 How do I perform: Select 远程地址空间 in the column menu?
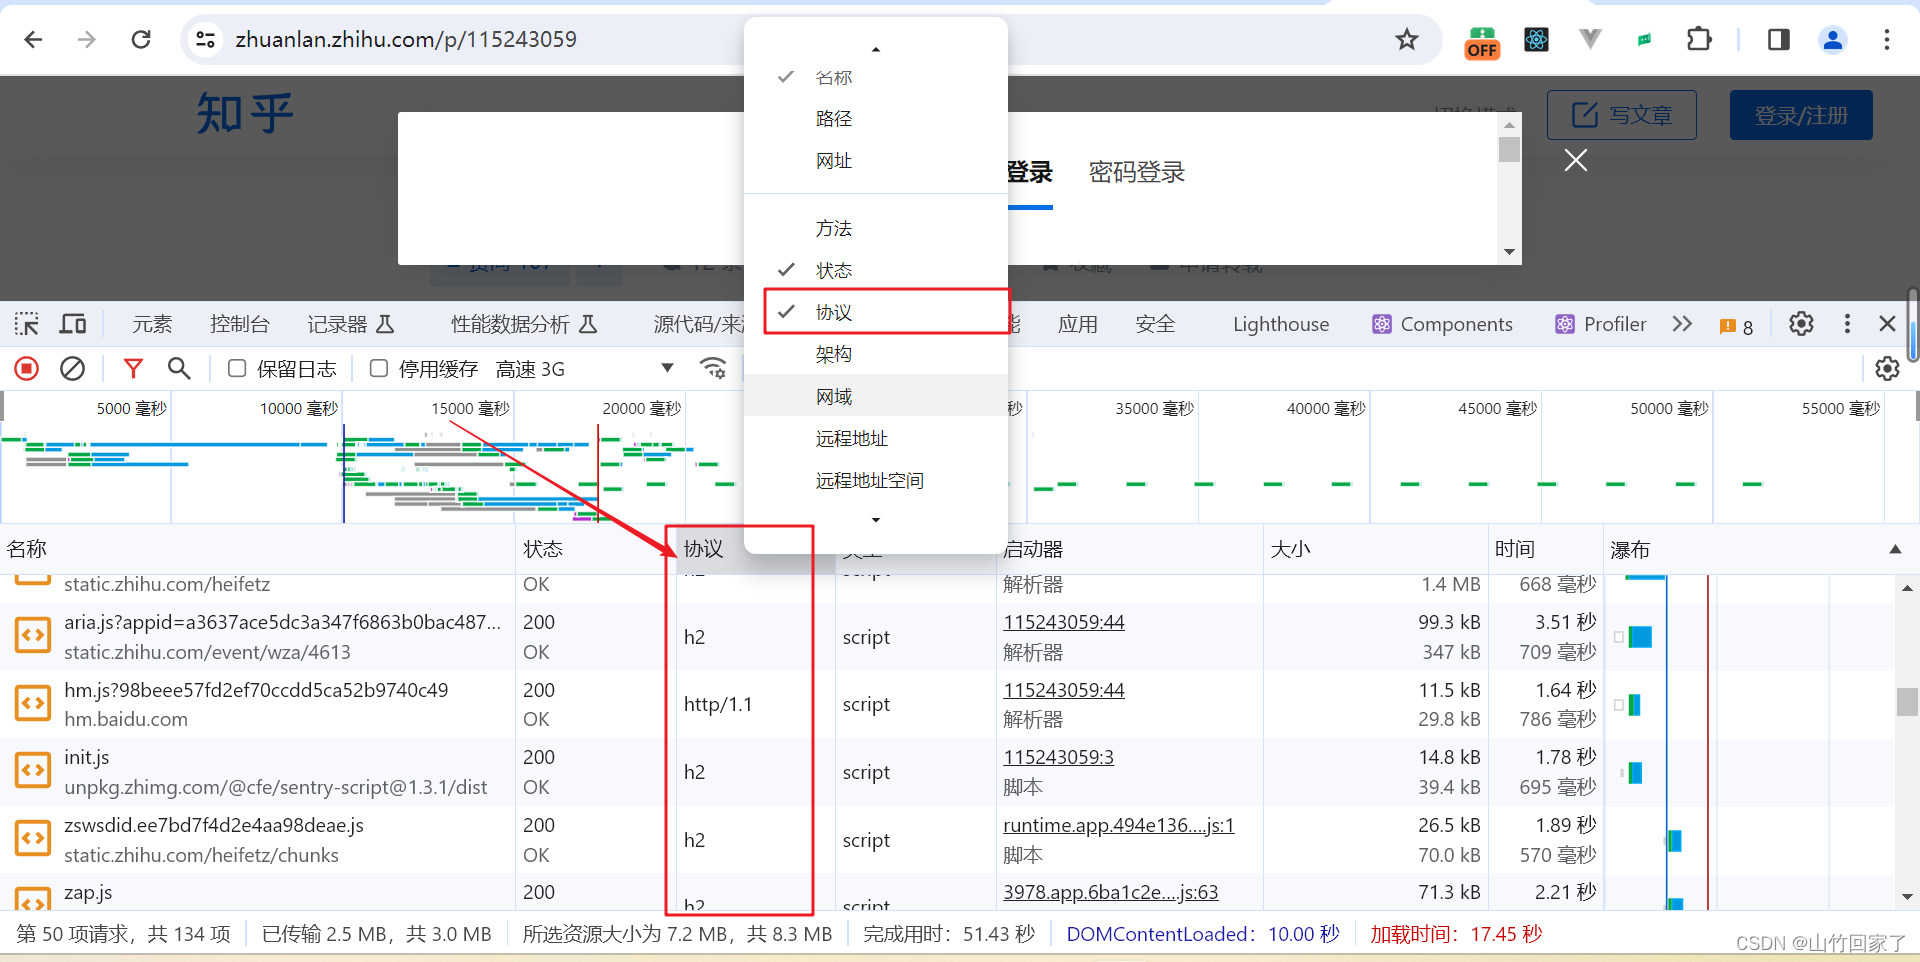(876, 480)
